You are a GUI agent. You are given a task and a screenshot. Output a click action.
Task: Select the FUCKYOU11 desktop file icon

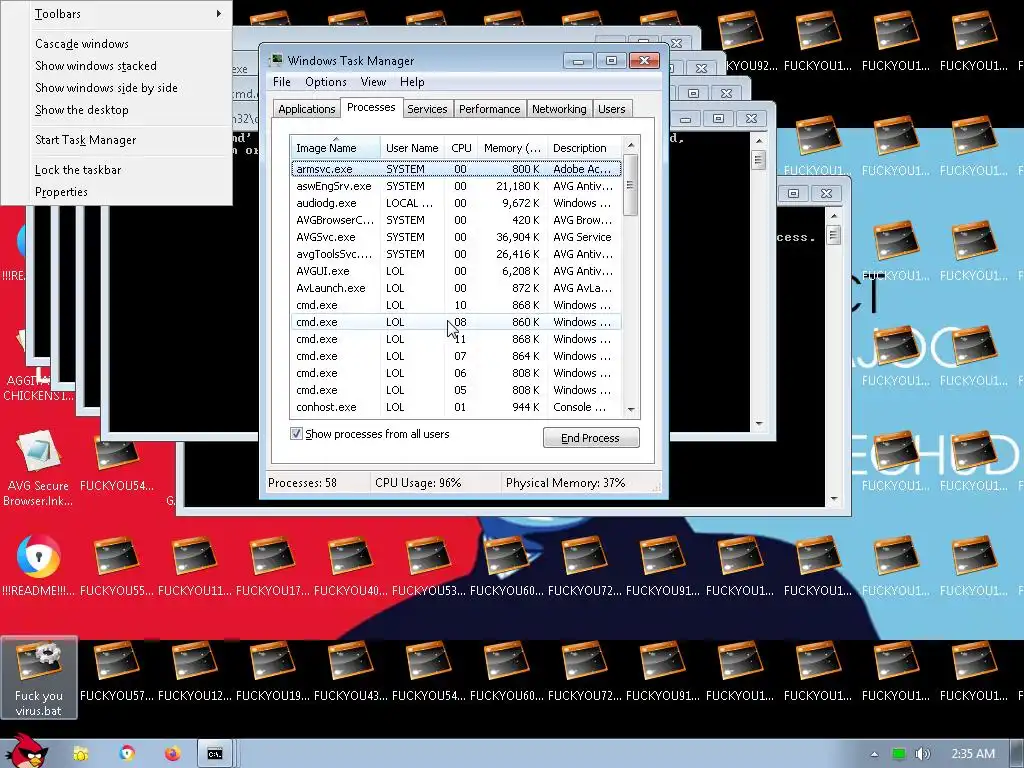click(195, 566)
